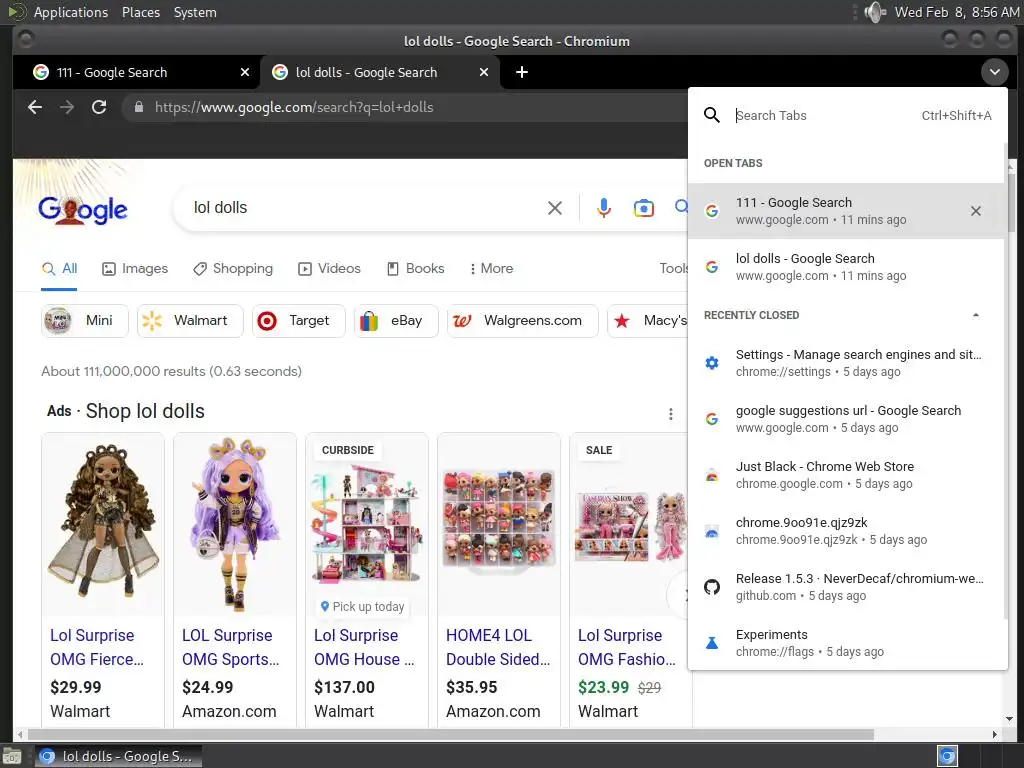Viewport: 1024px width, 768px height.
Task: Filter by the eBay chip
Action: (396, 321)
